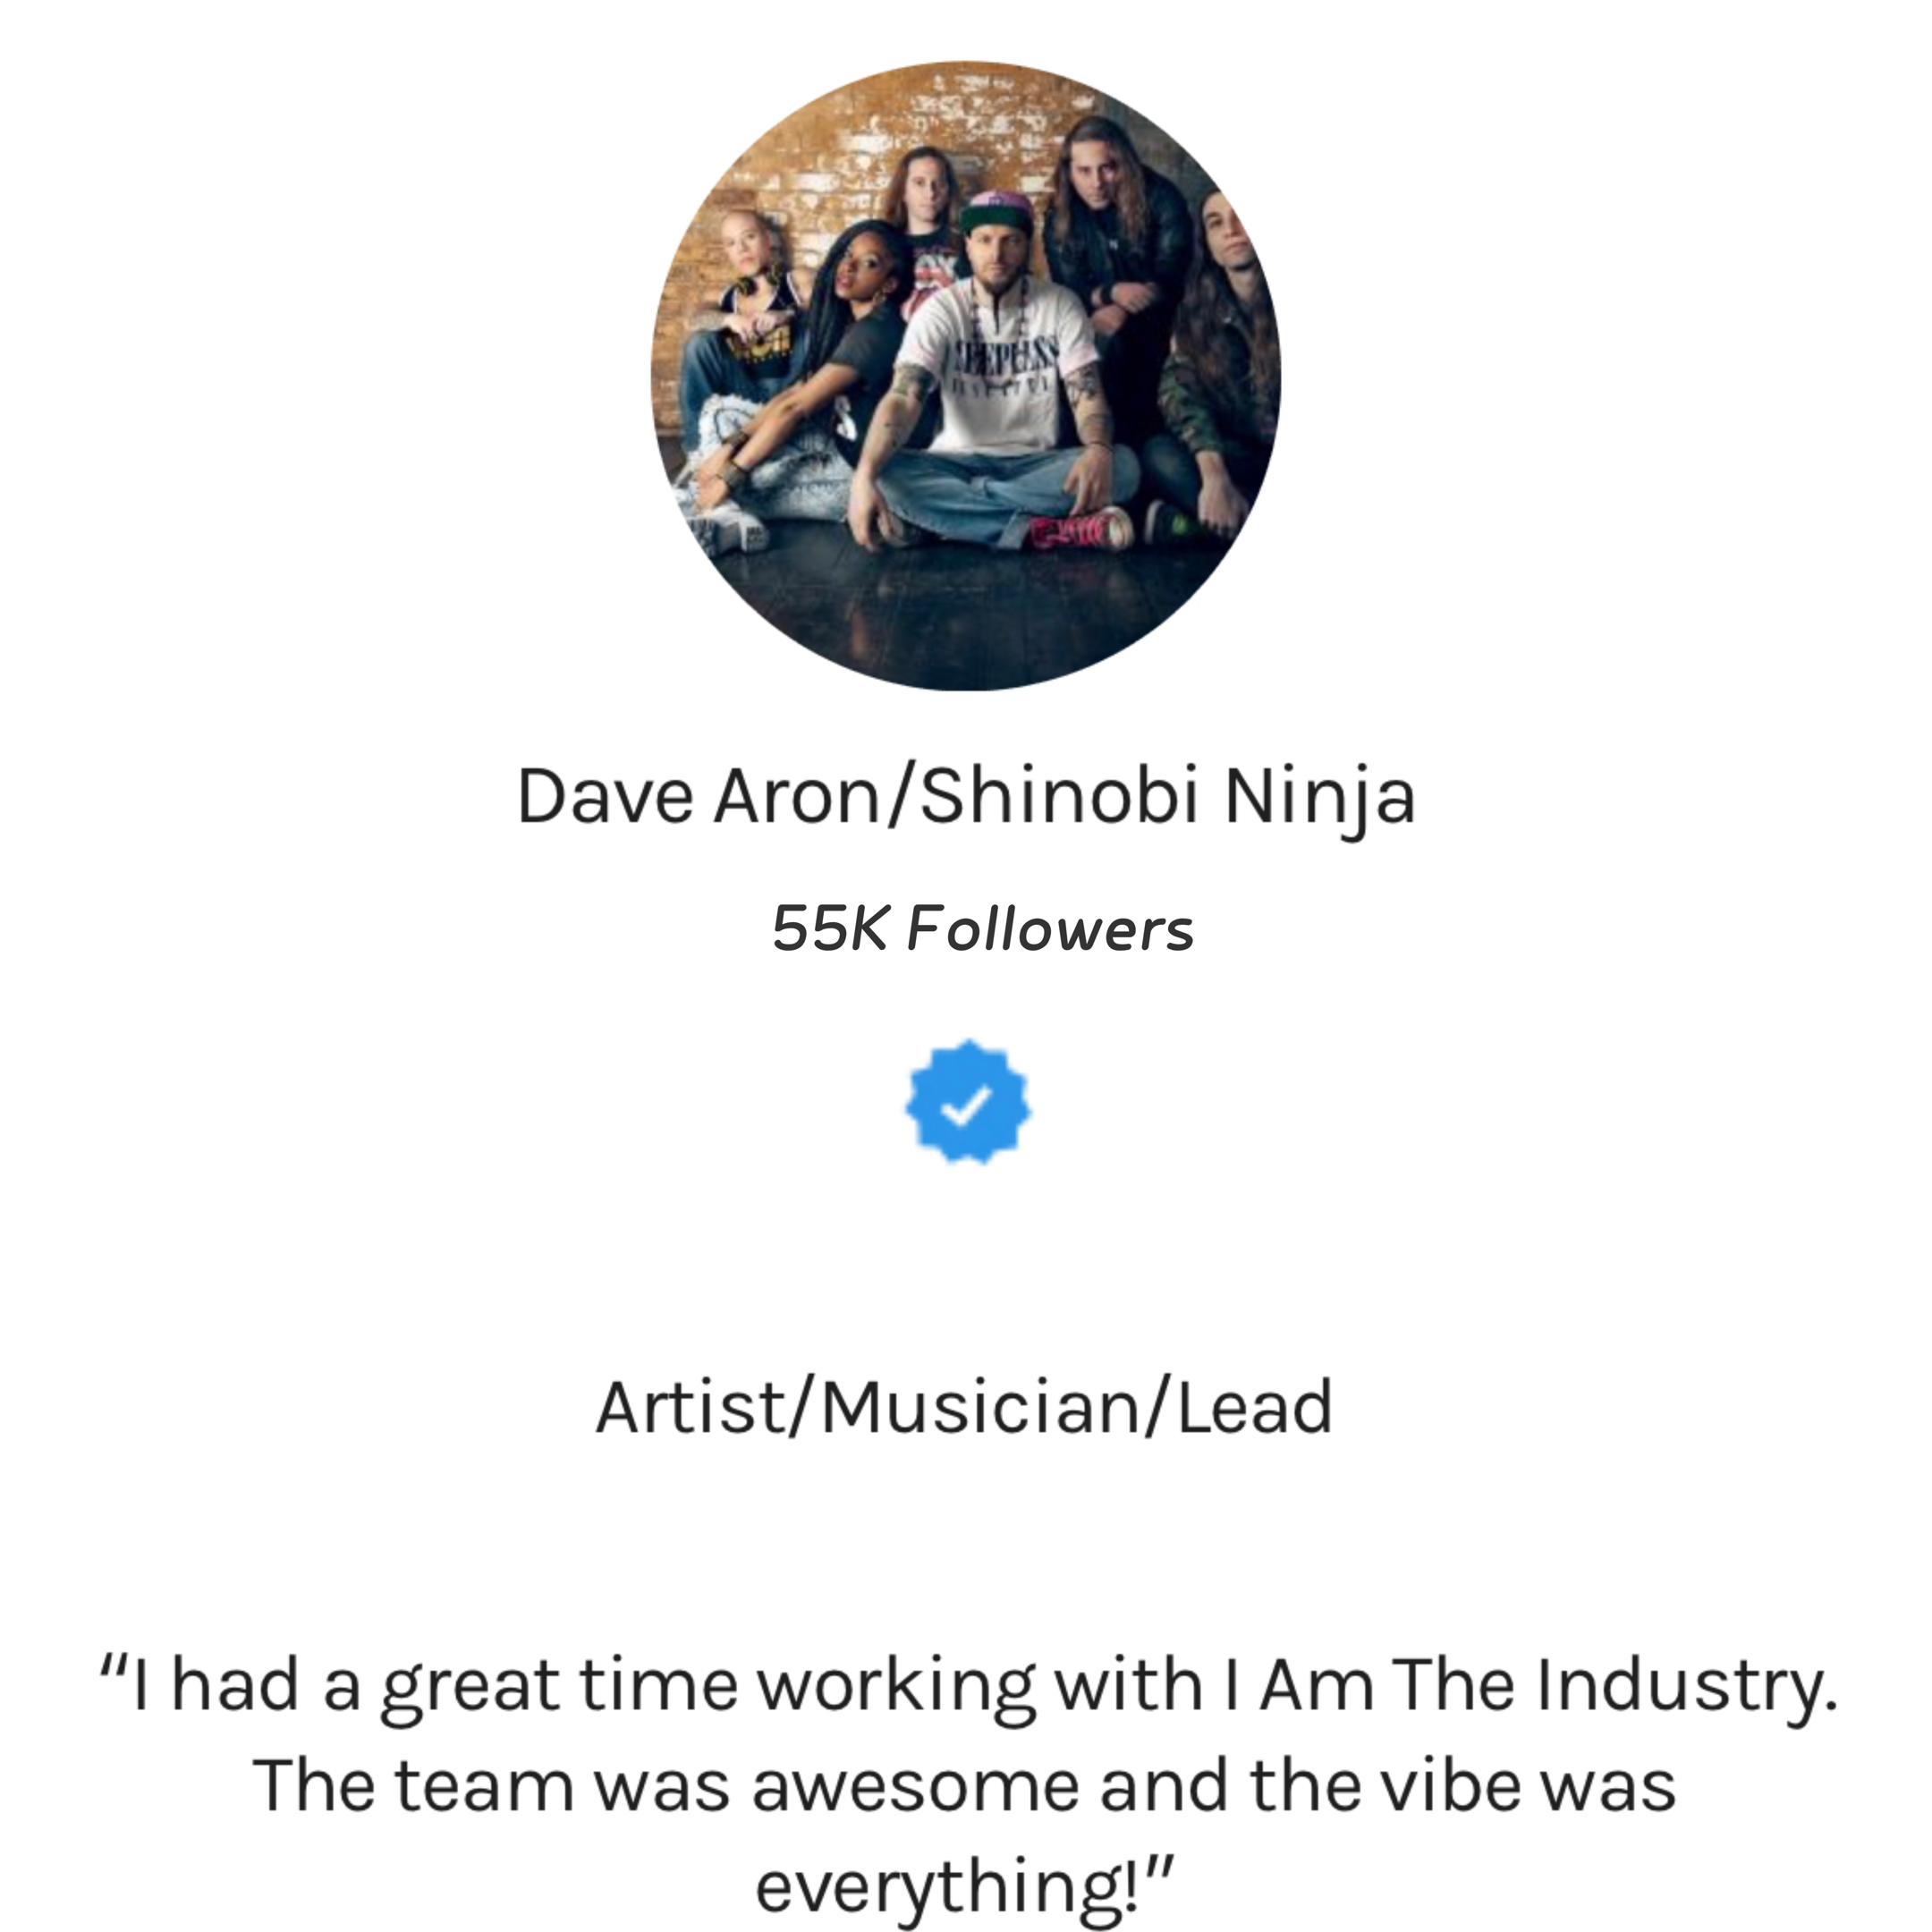
Task: Click the name Dave Aron
Action: [696, 797]
